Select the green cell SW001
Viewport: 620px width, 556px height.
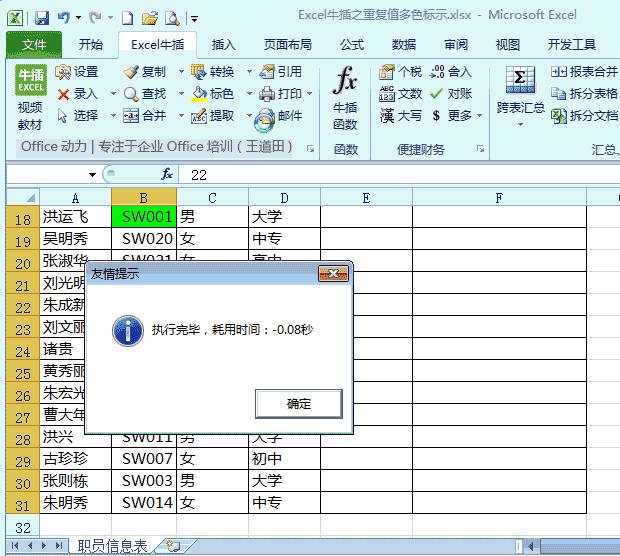coord(144,217)
